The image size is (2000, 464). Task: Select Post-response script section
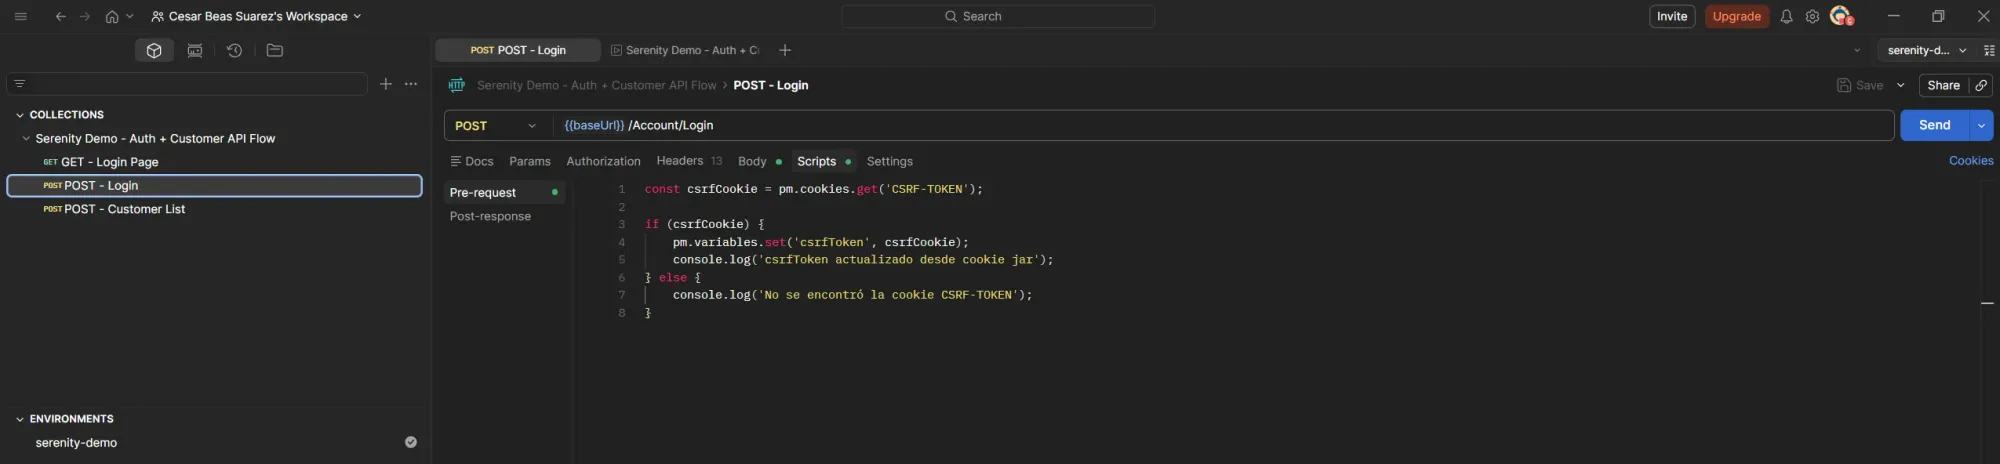pyautogui.click(x=490, y=216)
